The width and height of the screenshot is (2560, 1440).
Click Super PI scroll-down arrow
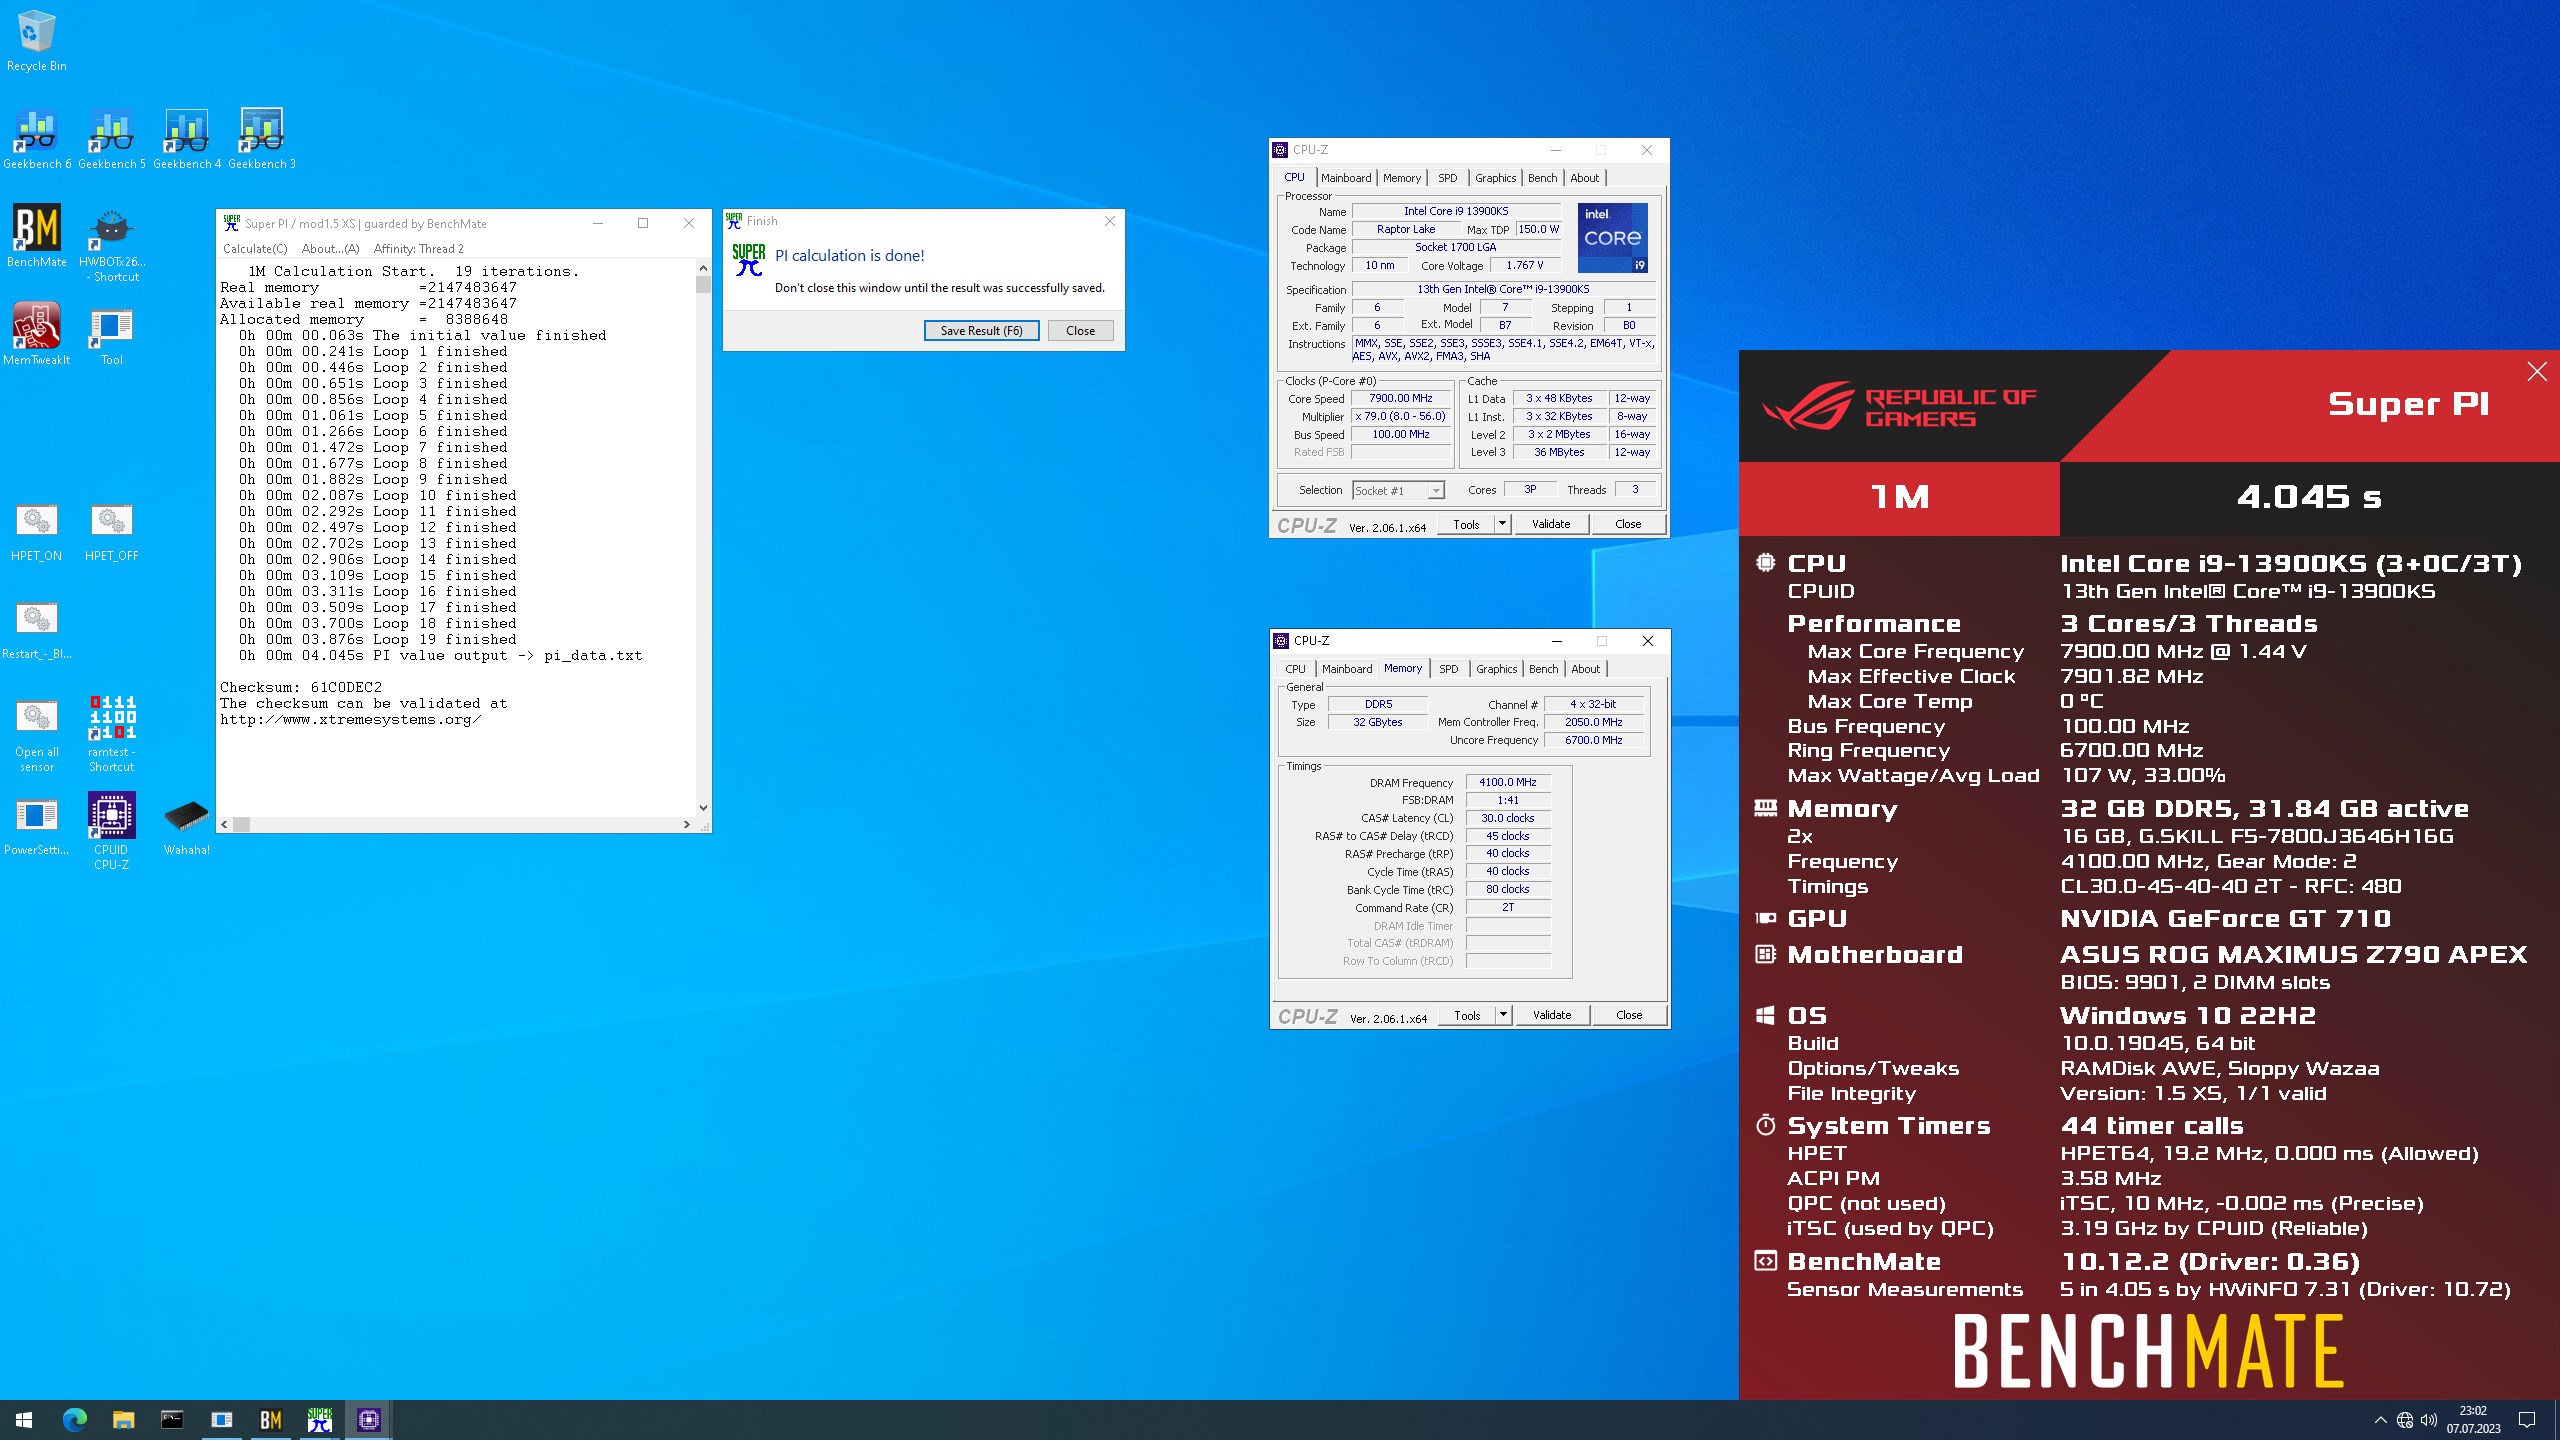[703, 807]
